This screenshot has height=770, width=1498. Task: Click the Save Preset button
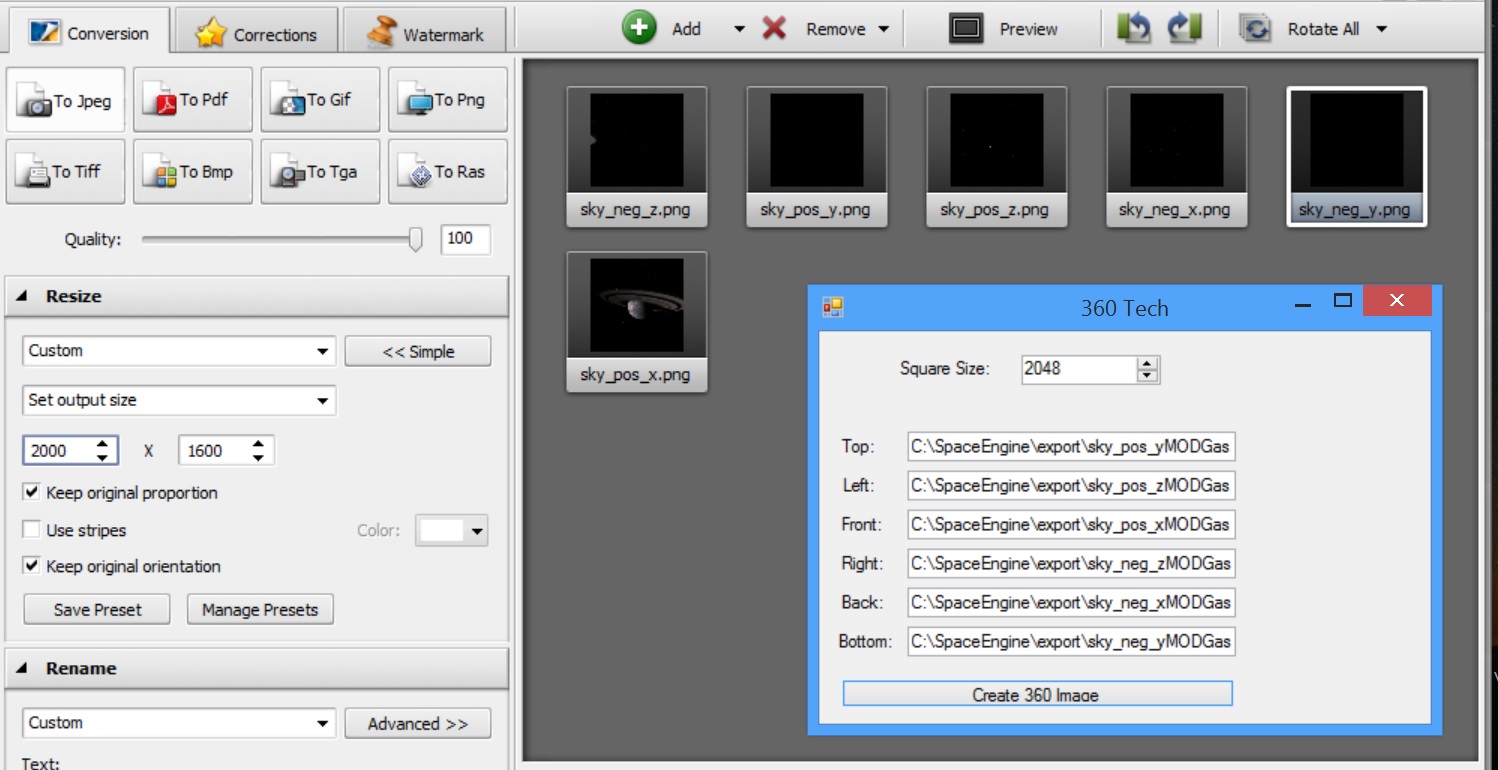97,609
